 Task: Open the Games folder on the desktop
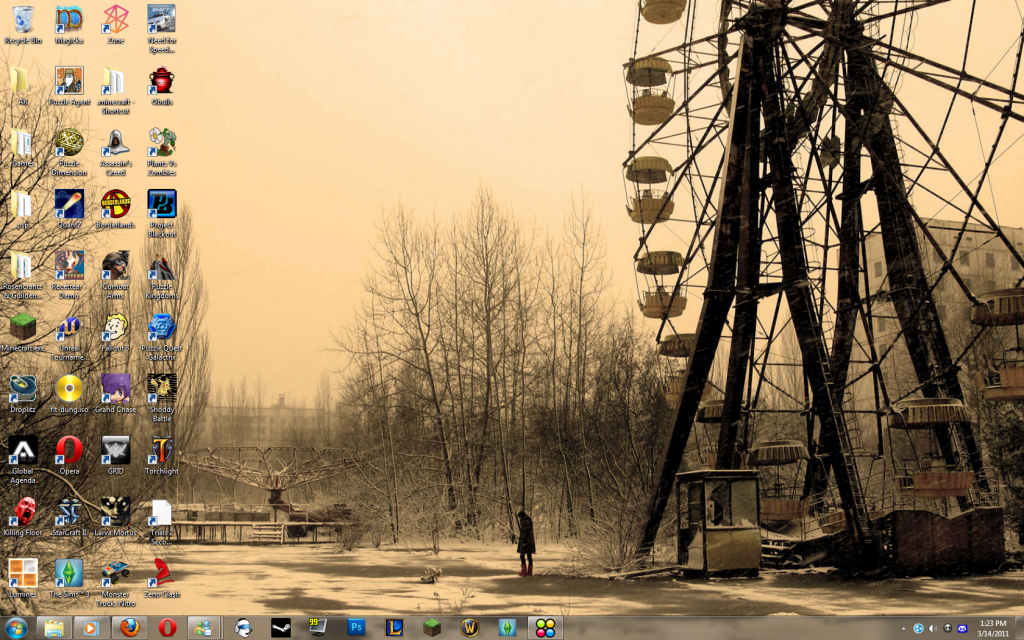pos(22,143)
